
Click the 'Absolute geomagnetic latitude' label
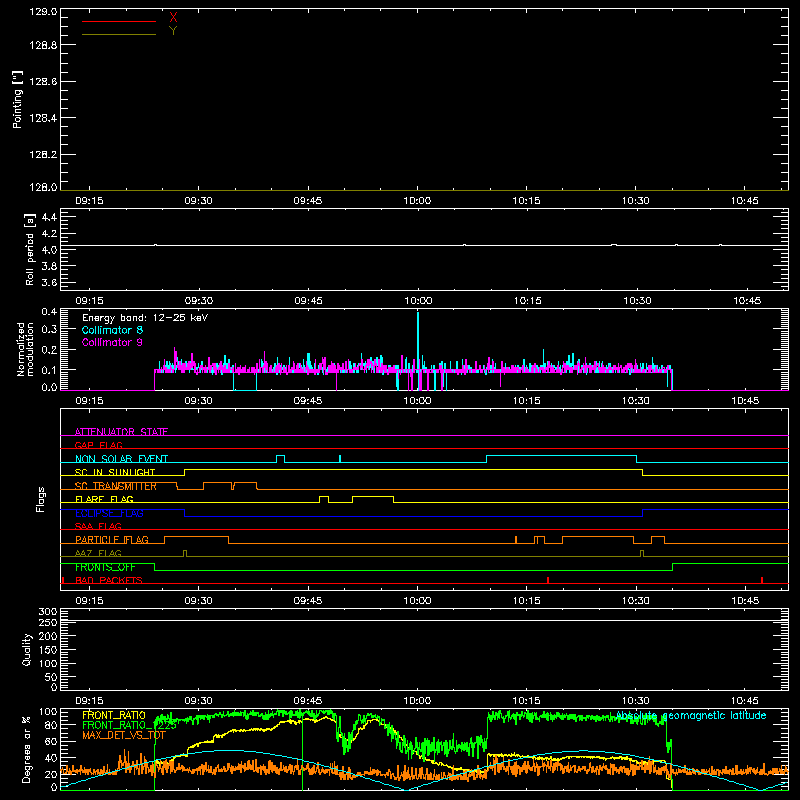[x=691, y=715]
